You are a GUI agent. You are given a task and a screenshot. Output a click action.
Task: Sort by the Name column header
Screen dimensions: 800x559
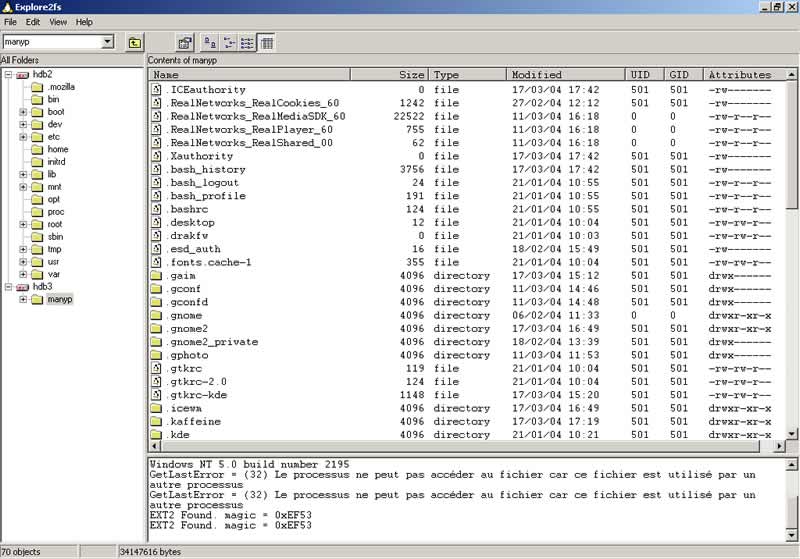249,75
